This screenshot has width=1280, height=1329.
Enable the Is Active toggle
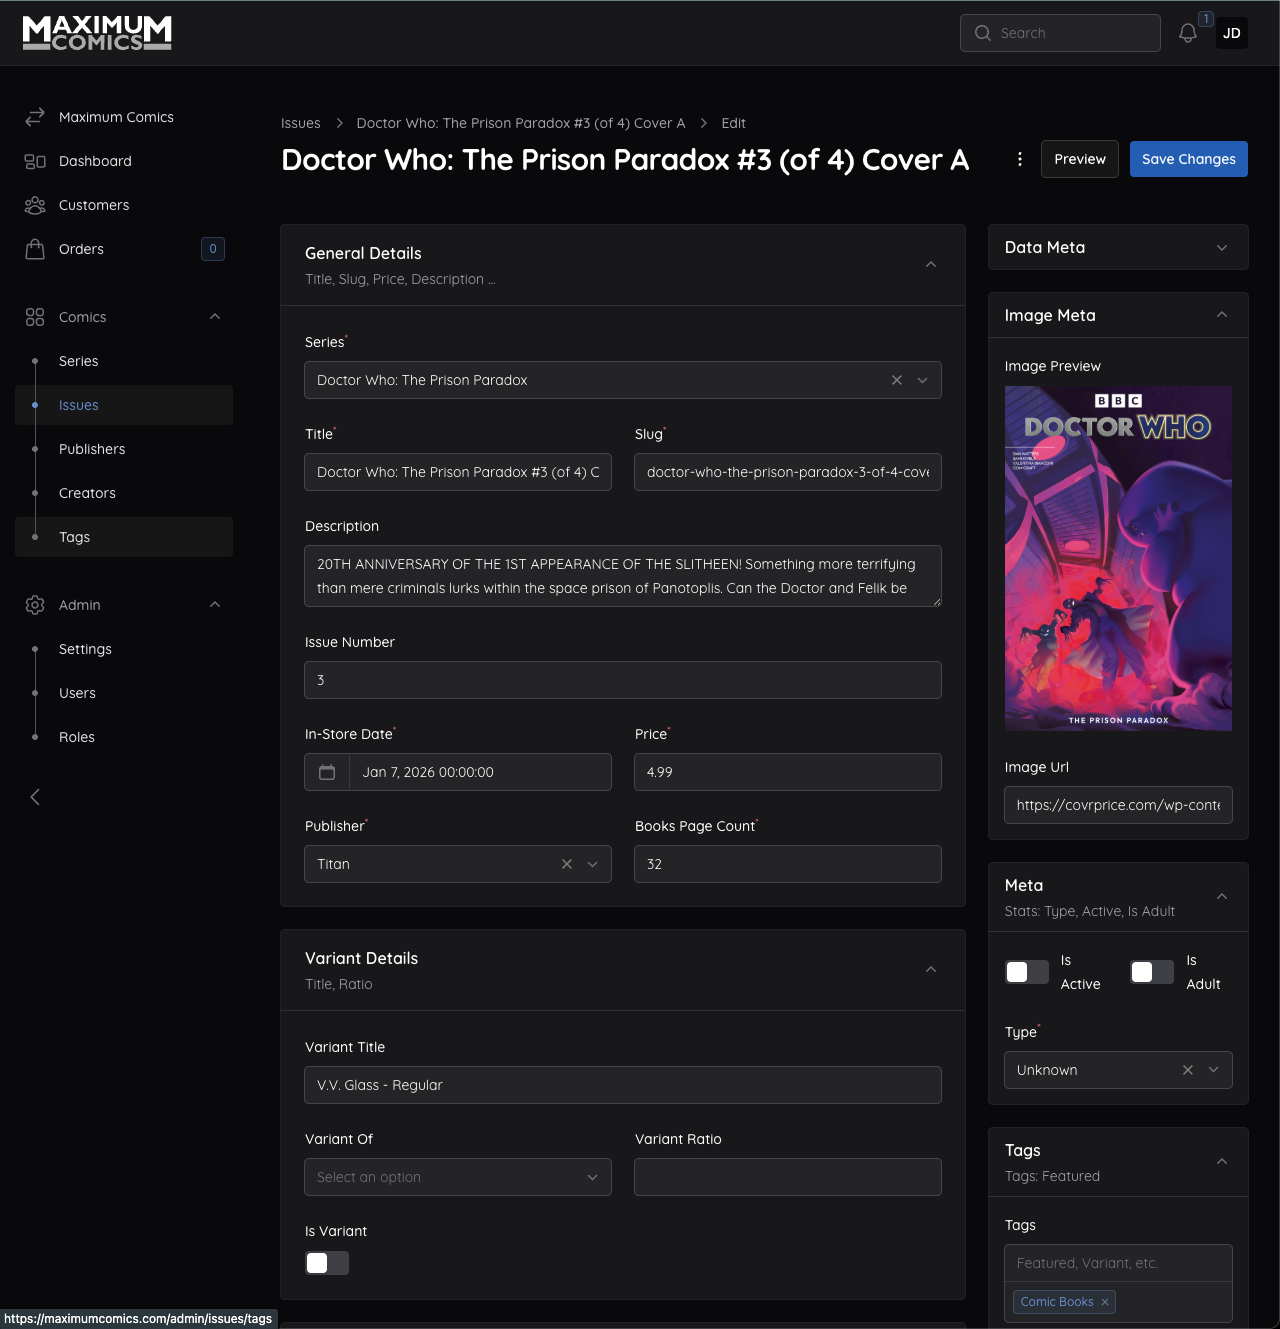[1026, 972]
